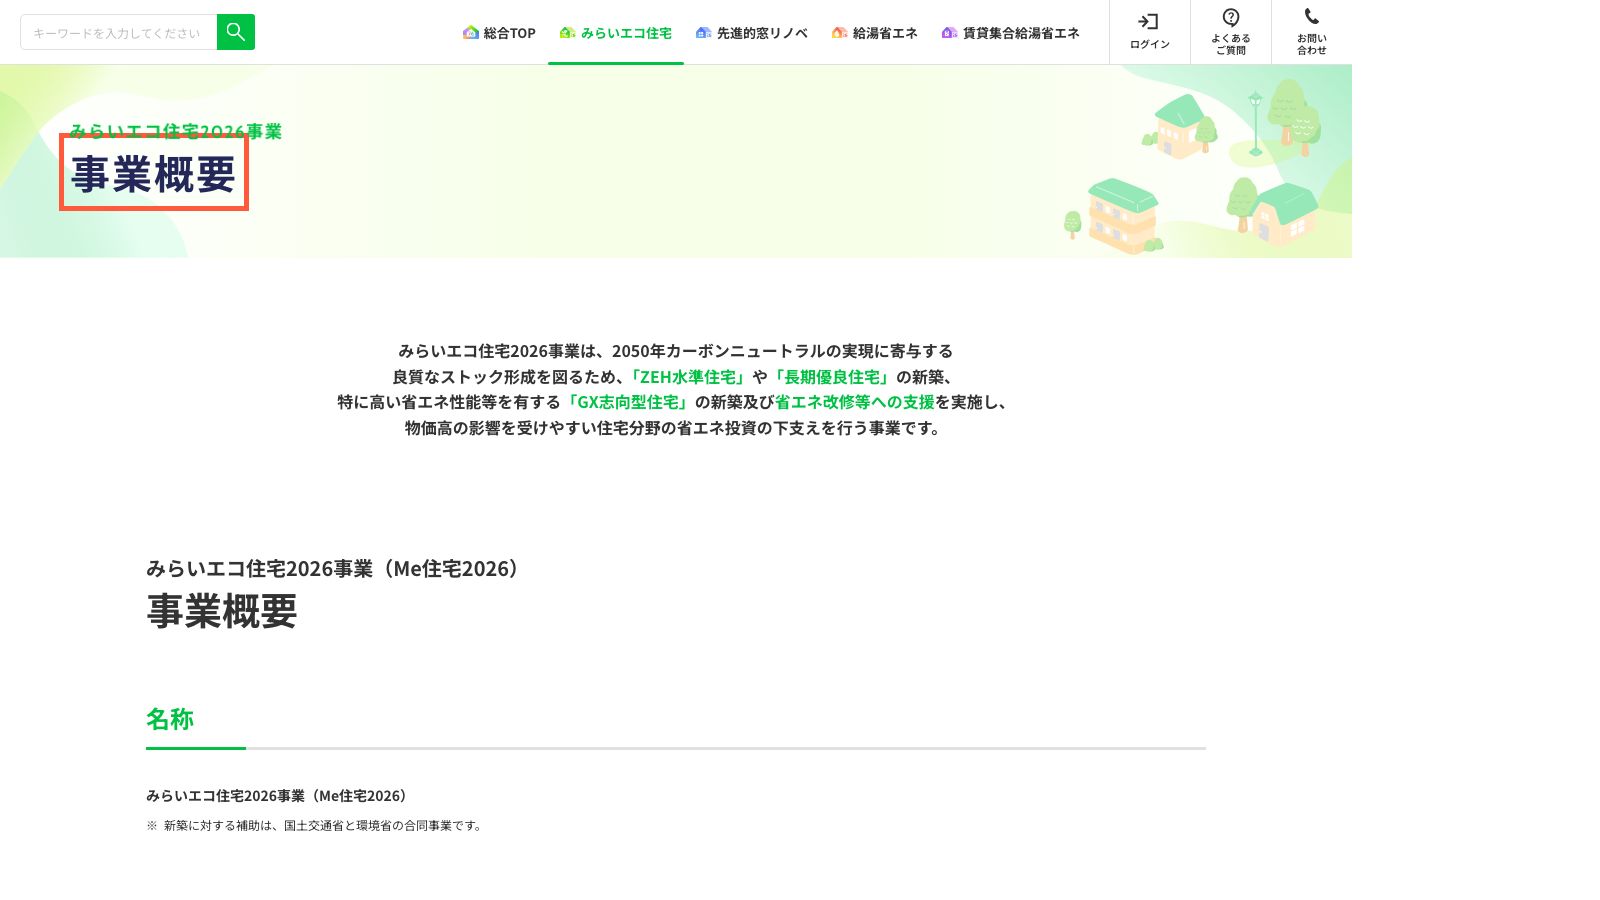Image resolution: width=1600 pixels, height=900 pixels.
Task: Click the 名称 section heading
Action: click(x=170, y=719)
